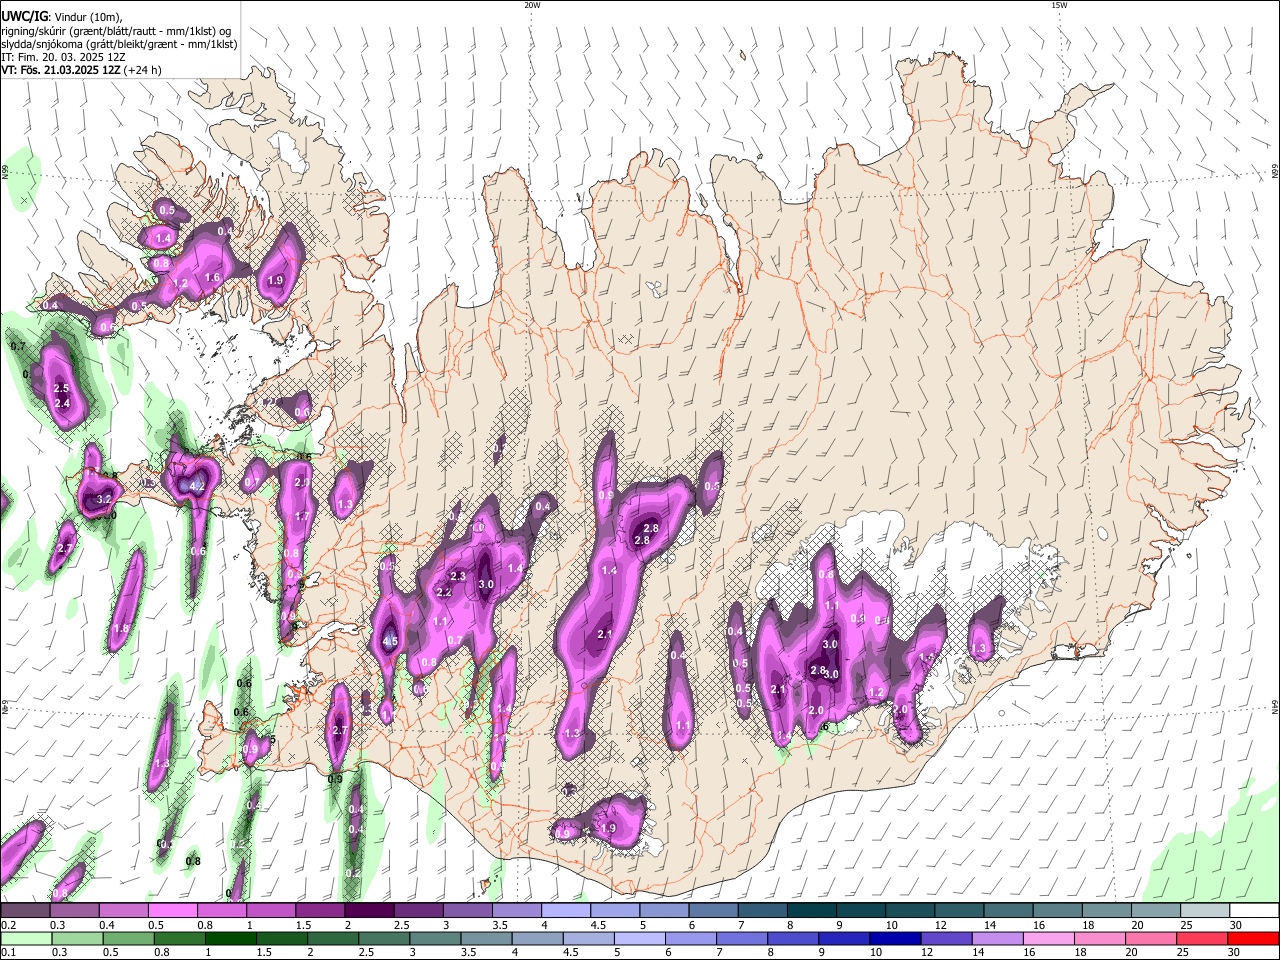This screenshot has width=1280, height=960.
Task: Click the upper legend swatch starting at 0.2
Action: coord(25,911)
